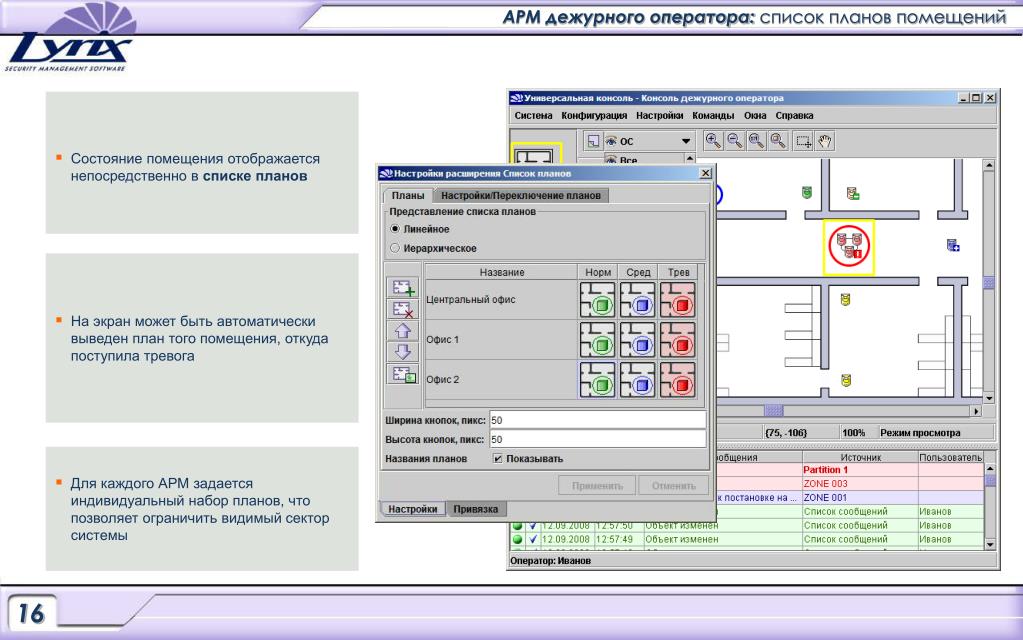Click Трев icon for Центральный офис
1023x640 pixels.
(x=678, y=299)
